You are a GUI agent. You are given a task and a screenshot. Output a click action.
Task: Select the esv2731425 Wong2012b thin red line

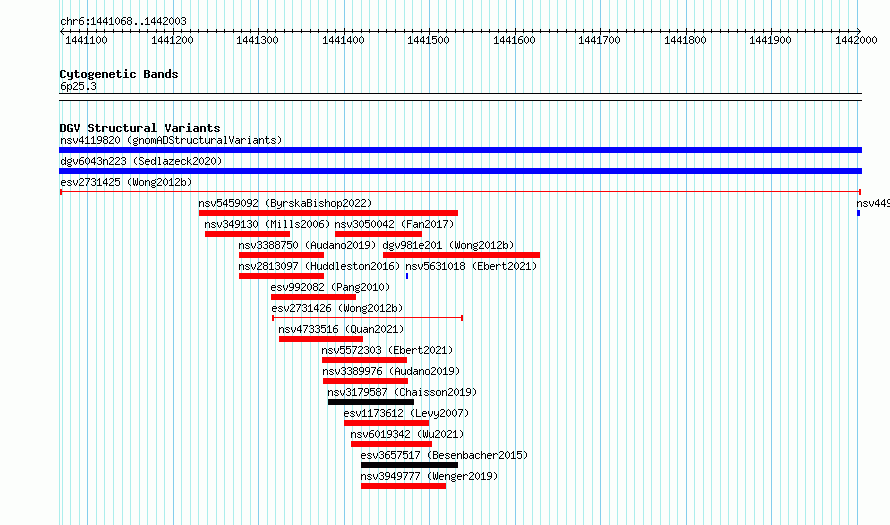460,192
